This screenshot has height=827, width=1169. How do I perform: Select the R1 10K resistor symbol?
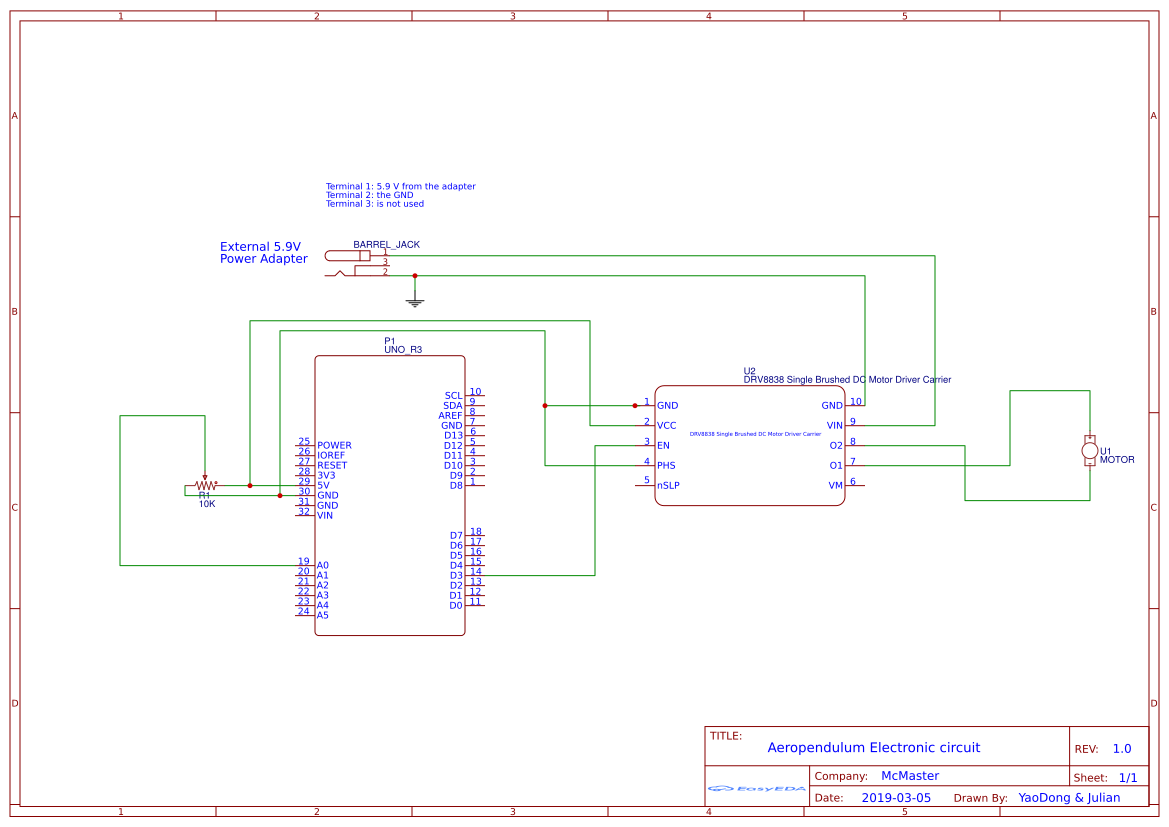coord(204,487)
